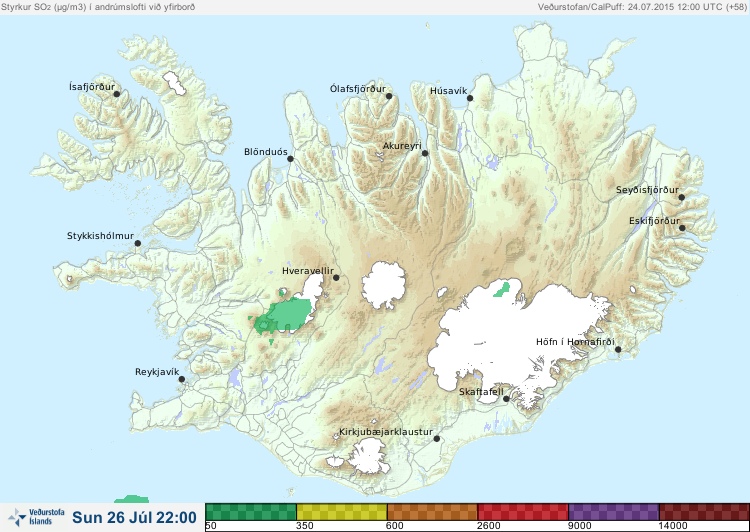Click the 'Stykkishólmur' map label

tap(100, 236)
